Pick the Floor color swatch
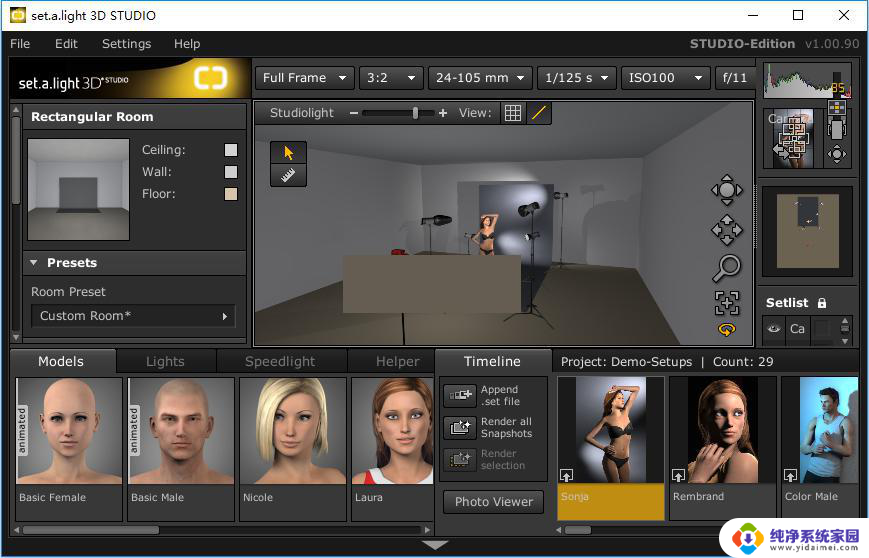The width and height of the screenshot is (869, 558). click(x=231, y=194)
